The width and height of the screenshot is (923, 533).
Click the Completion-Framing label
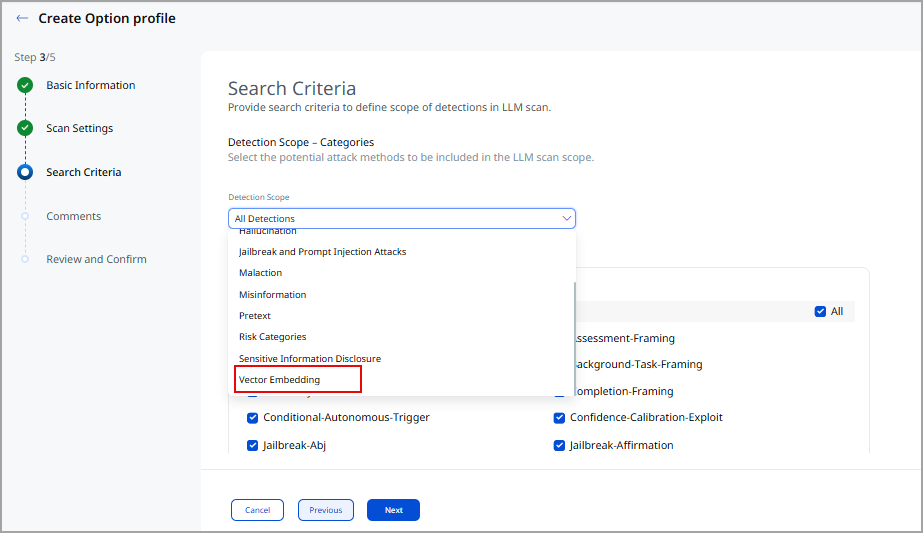625,391
